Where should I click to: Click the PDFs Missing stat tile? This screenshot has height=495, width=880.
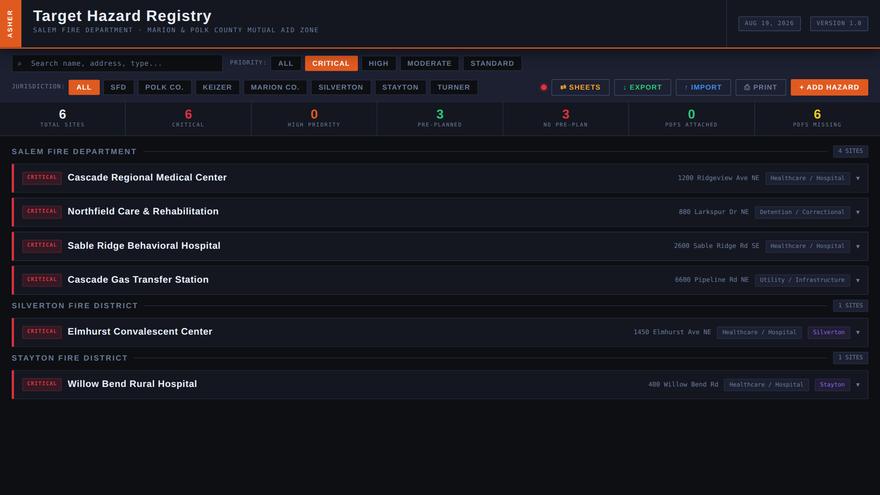[817, 118]
